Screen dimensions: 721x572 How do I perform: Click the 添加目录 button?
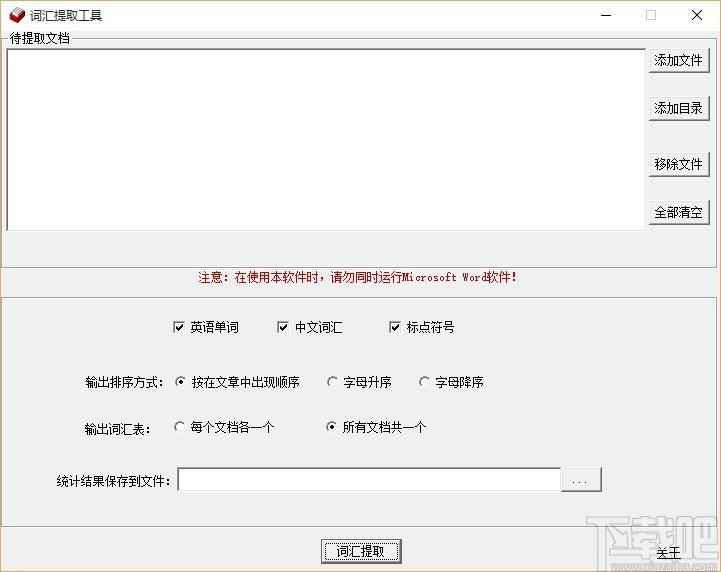679,109
